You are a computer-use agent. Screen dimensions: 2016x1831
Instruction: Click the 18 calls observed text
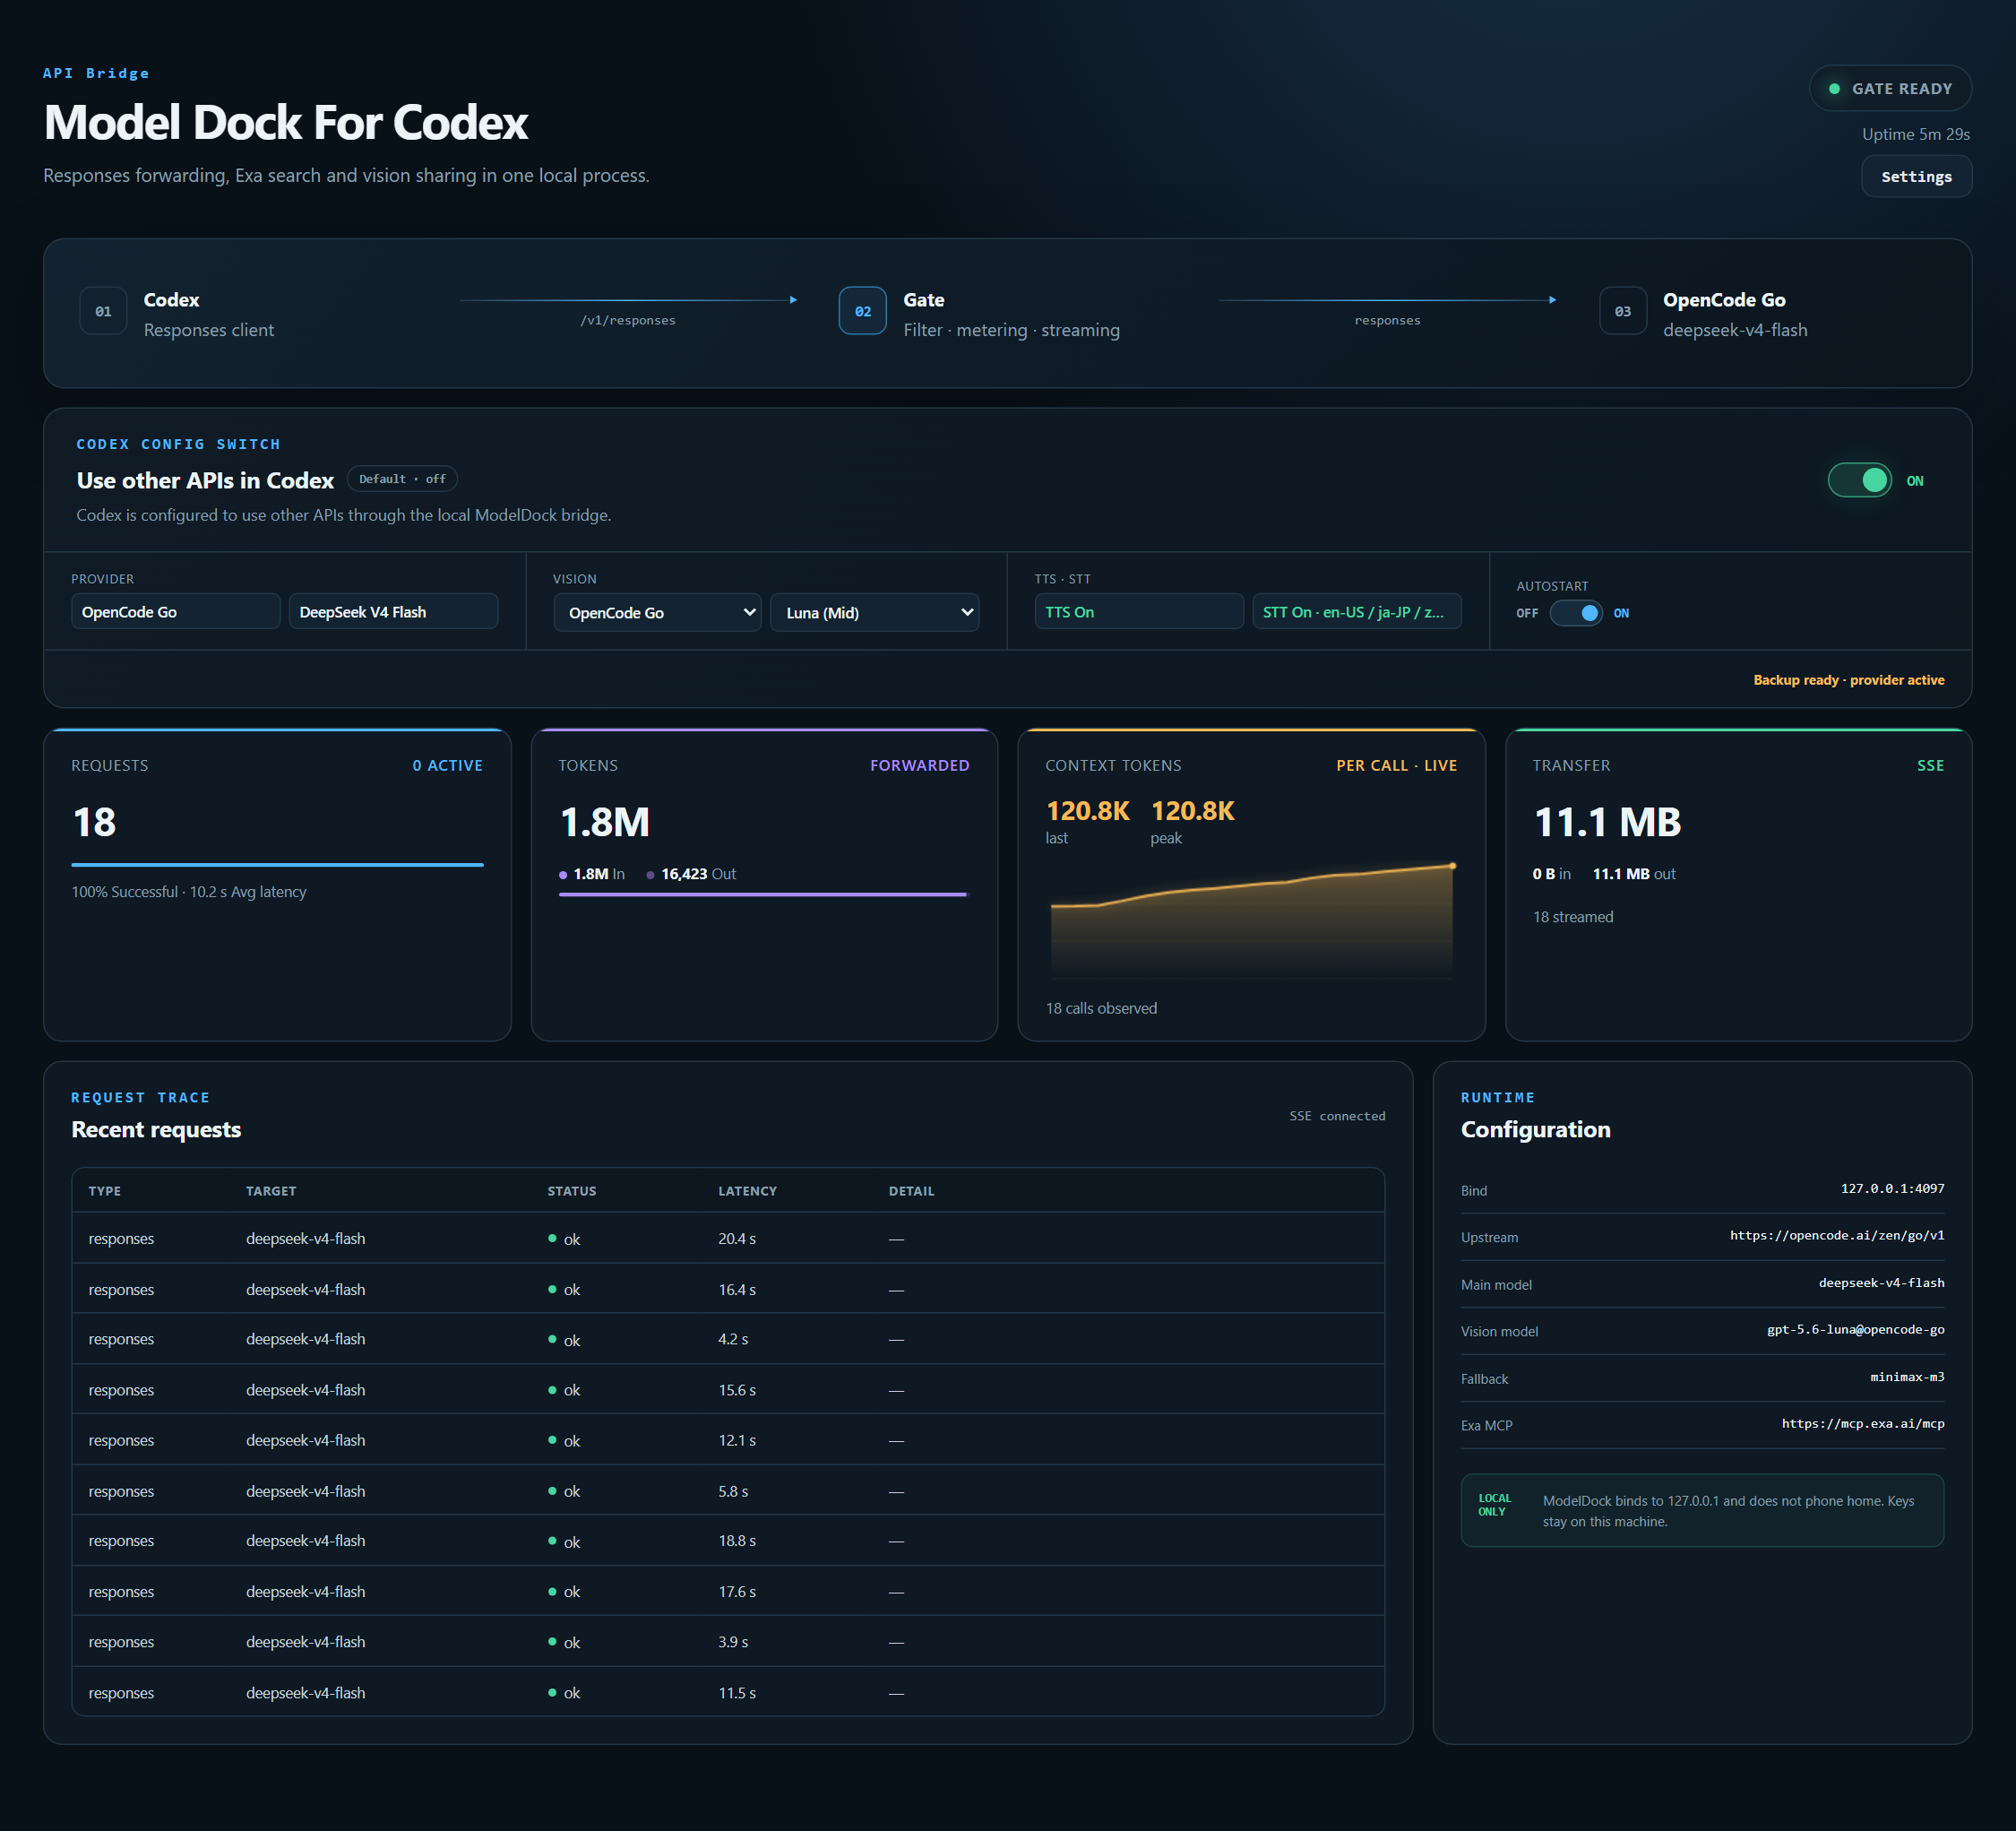[x=1101, y=1008]
